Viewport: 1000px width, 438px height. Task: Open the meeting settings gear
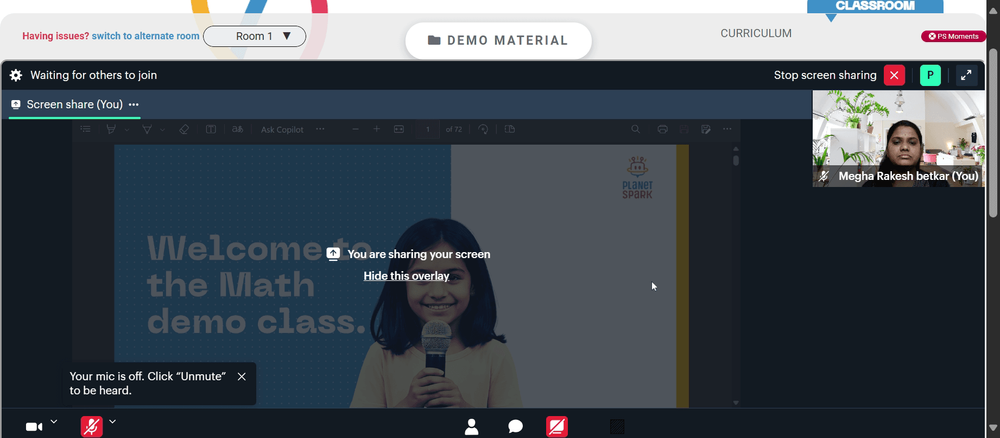16,75
